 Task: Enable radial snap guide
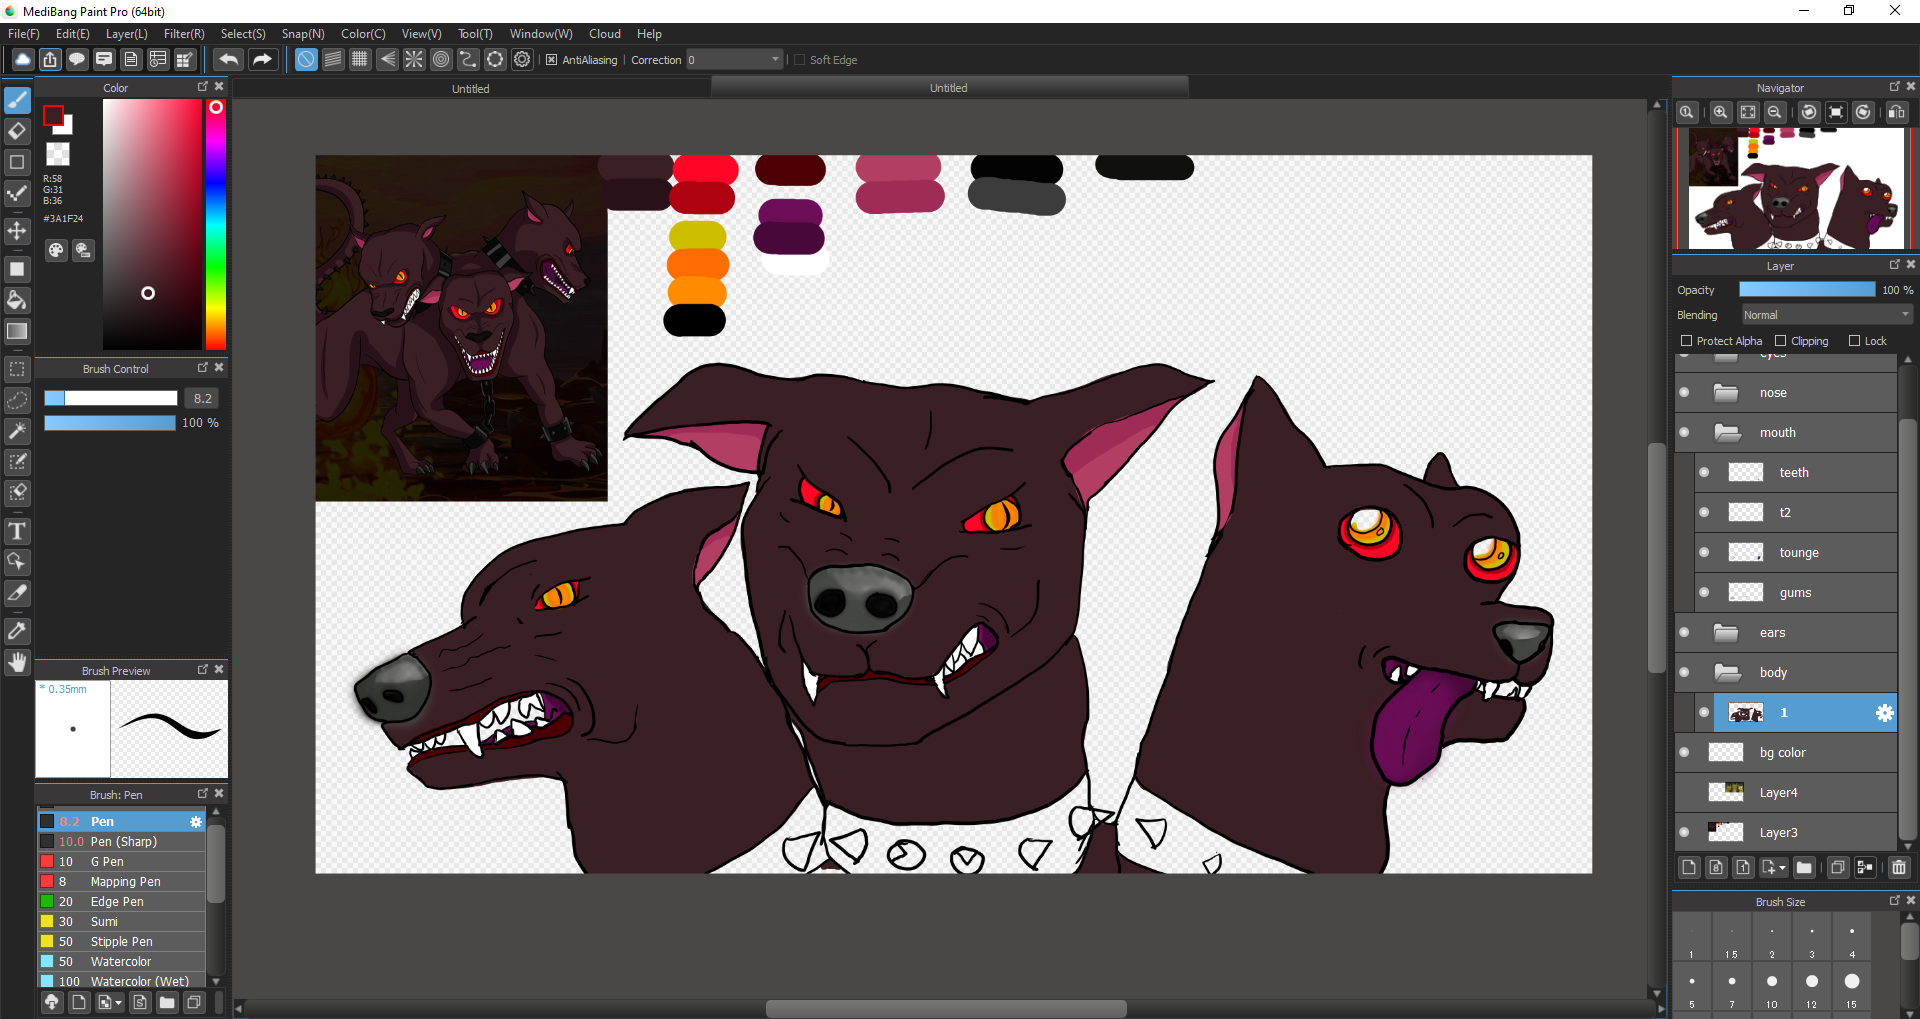coord(414,60)
